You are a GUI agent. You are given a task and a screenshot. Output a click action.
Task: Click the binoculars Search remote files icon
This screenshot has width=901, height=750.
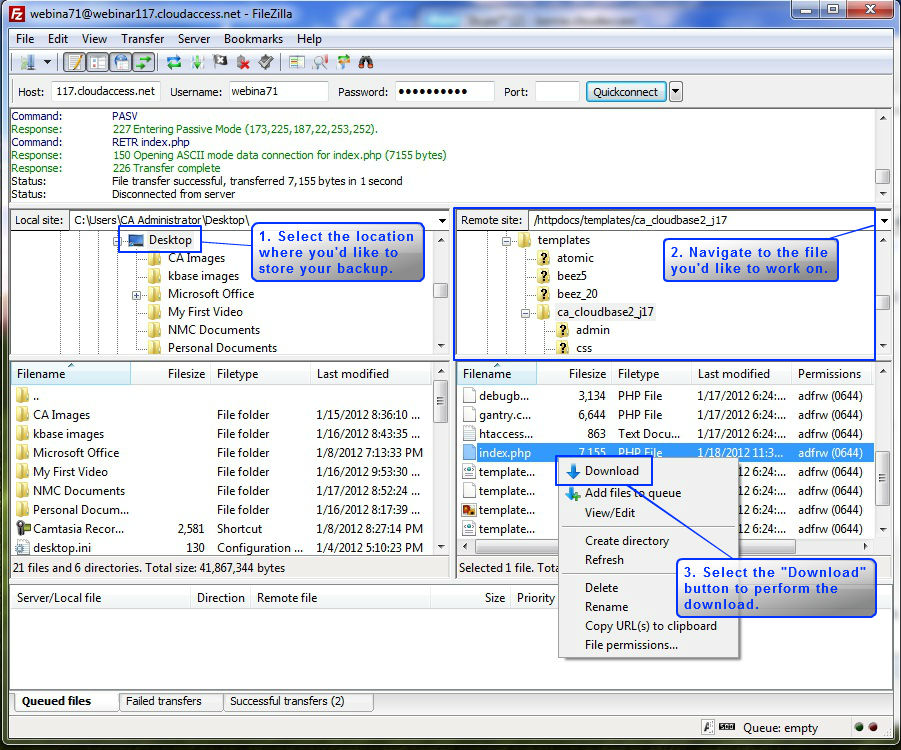pyautogui.click(x=365, y=62)
